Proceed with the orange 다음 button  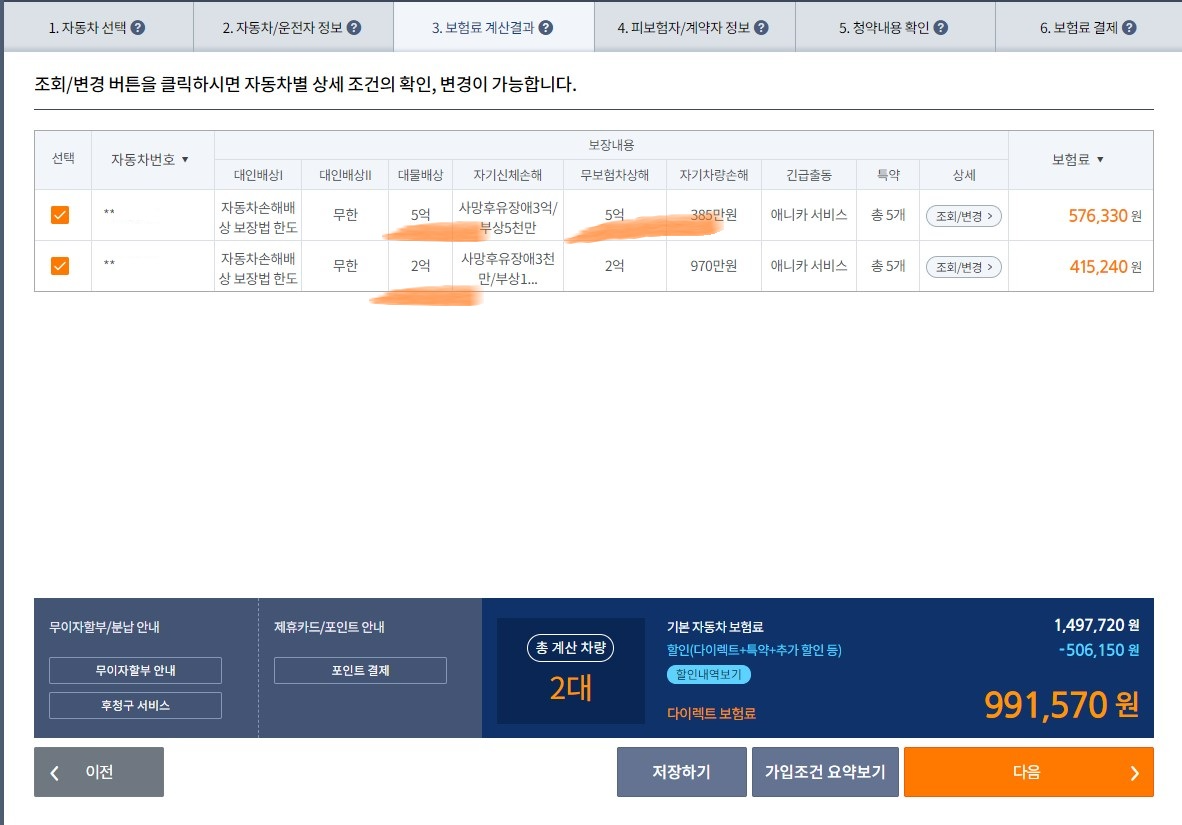click(x=1029, y=772)
